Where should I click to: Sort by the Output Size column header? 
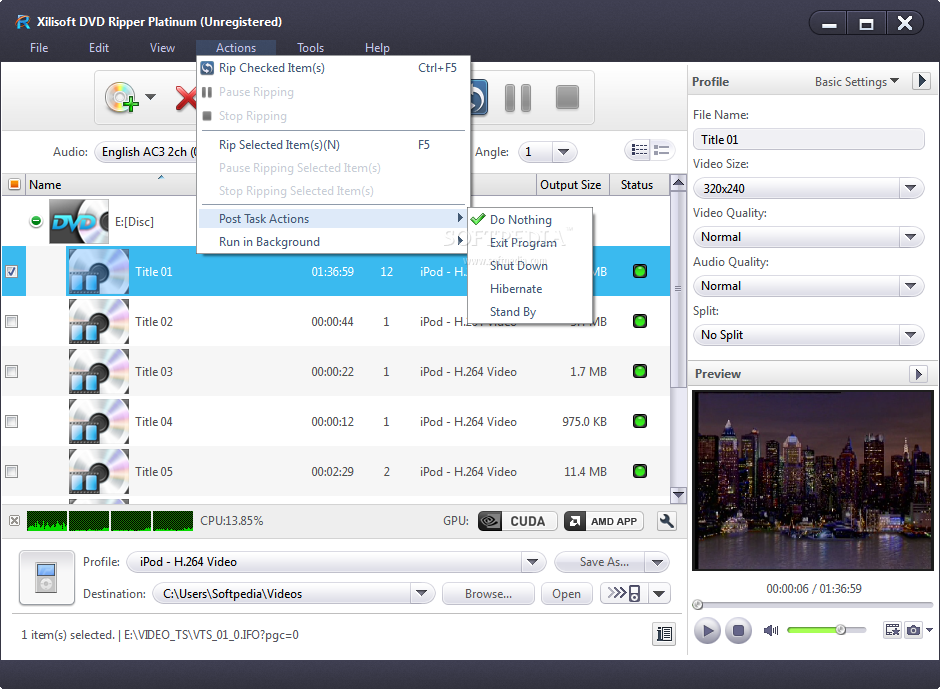tap(571, 185)
